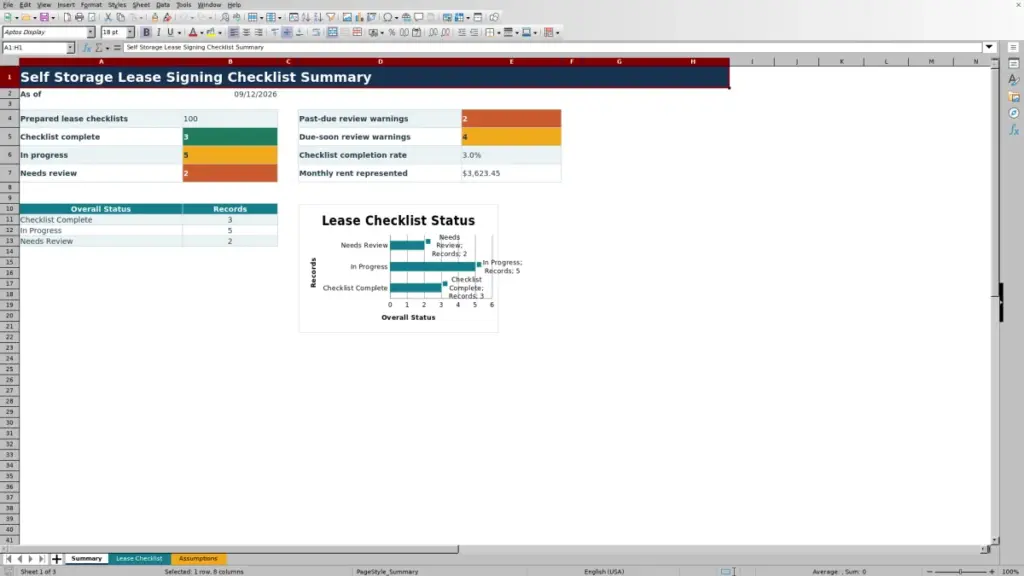Screen dimensions: 1024x576
Task: Switch to the Assumptions sheet tab
Action: [198, 559]
